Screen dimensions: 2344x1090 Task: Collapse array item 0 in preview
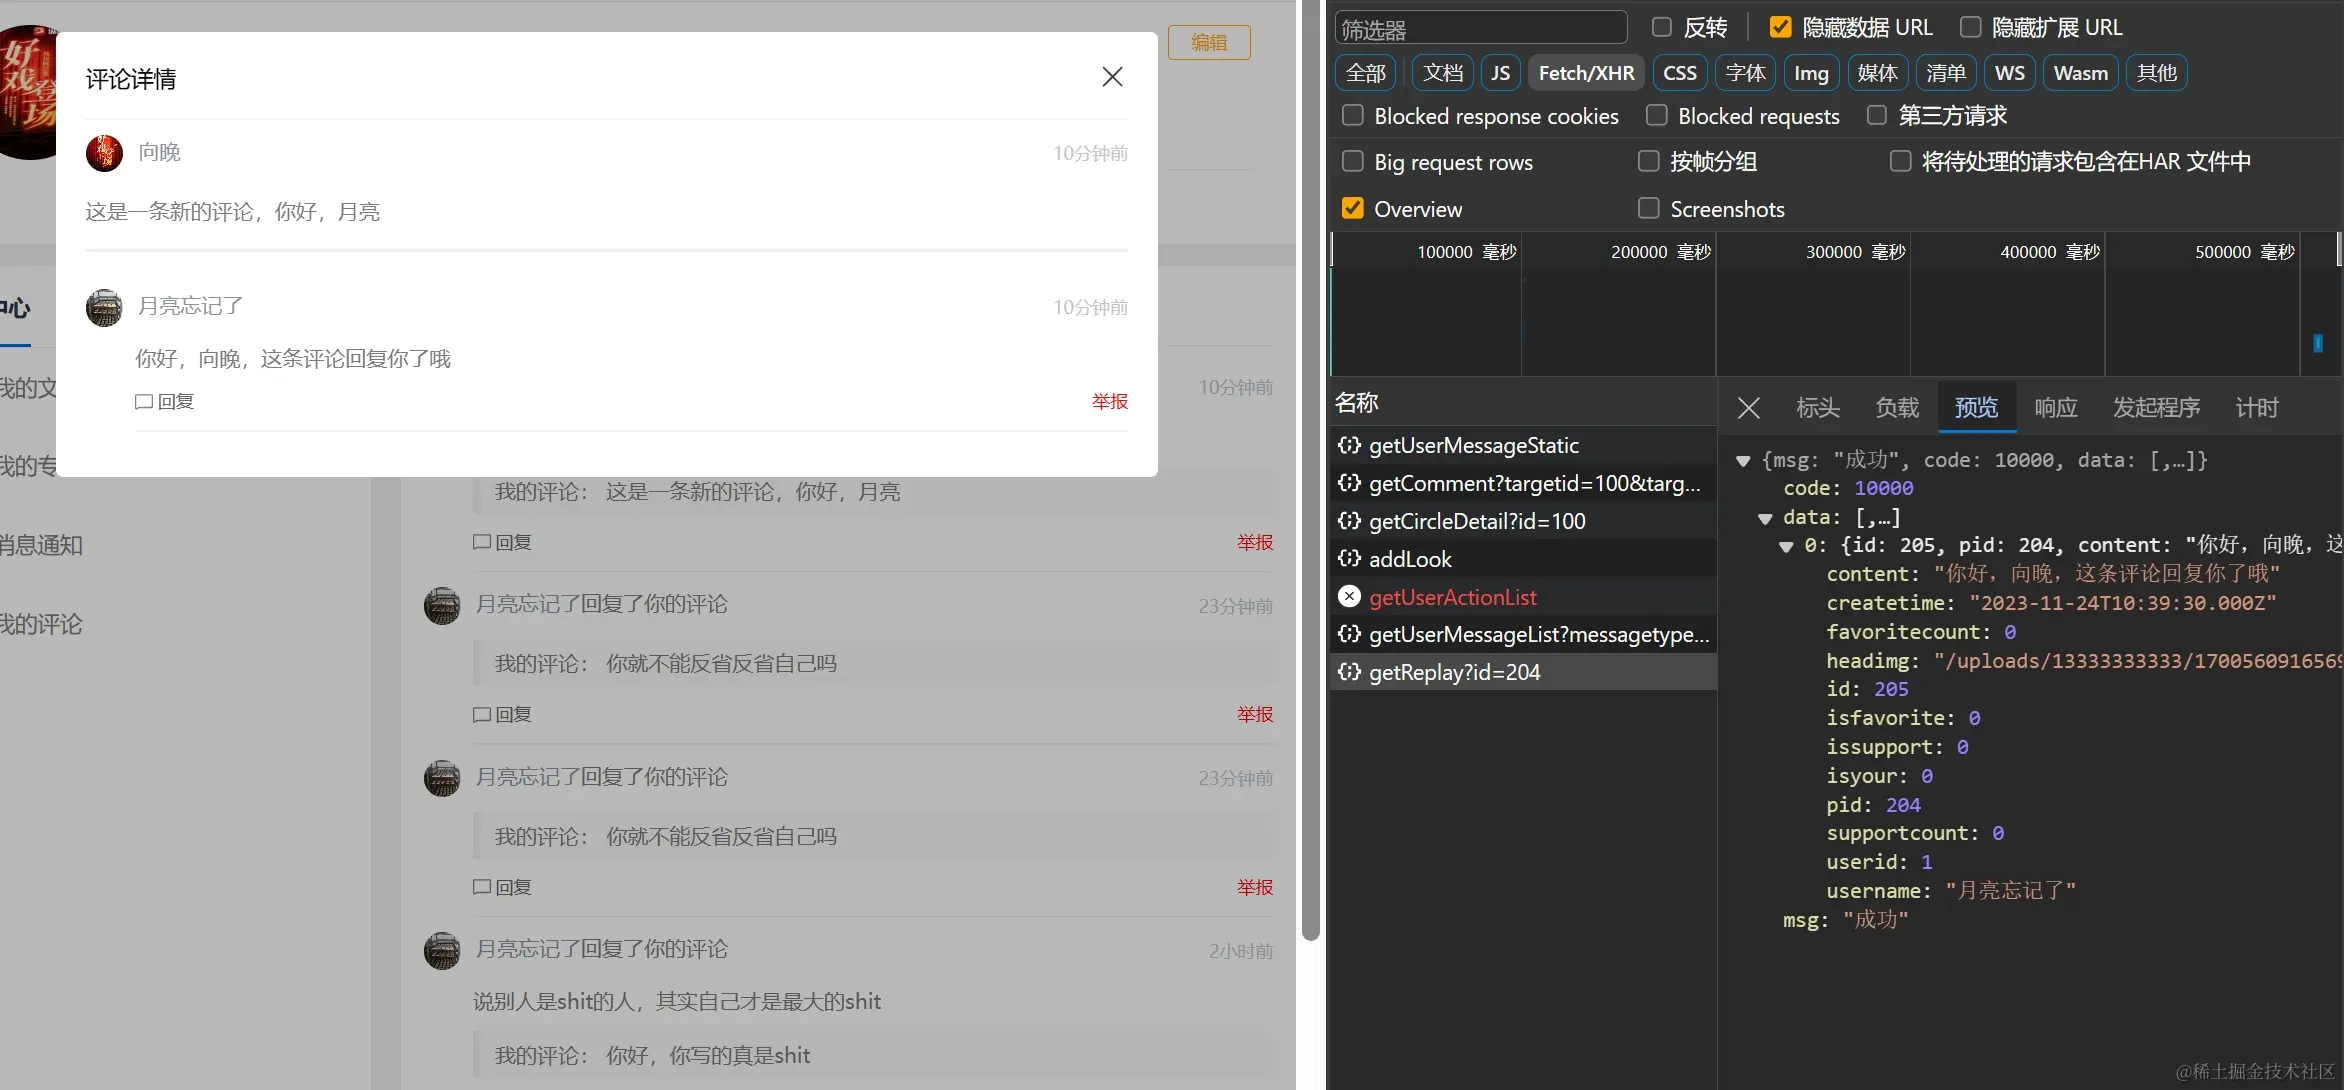pyautogui.click(x=1786, y=546)
